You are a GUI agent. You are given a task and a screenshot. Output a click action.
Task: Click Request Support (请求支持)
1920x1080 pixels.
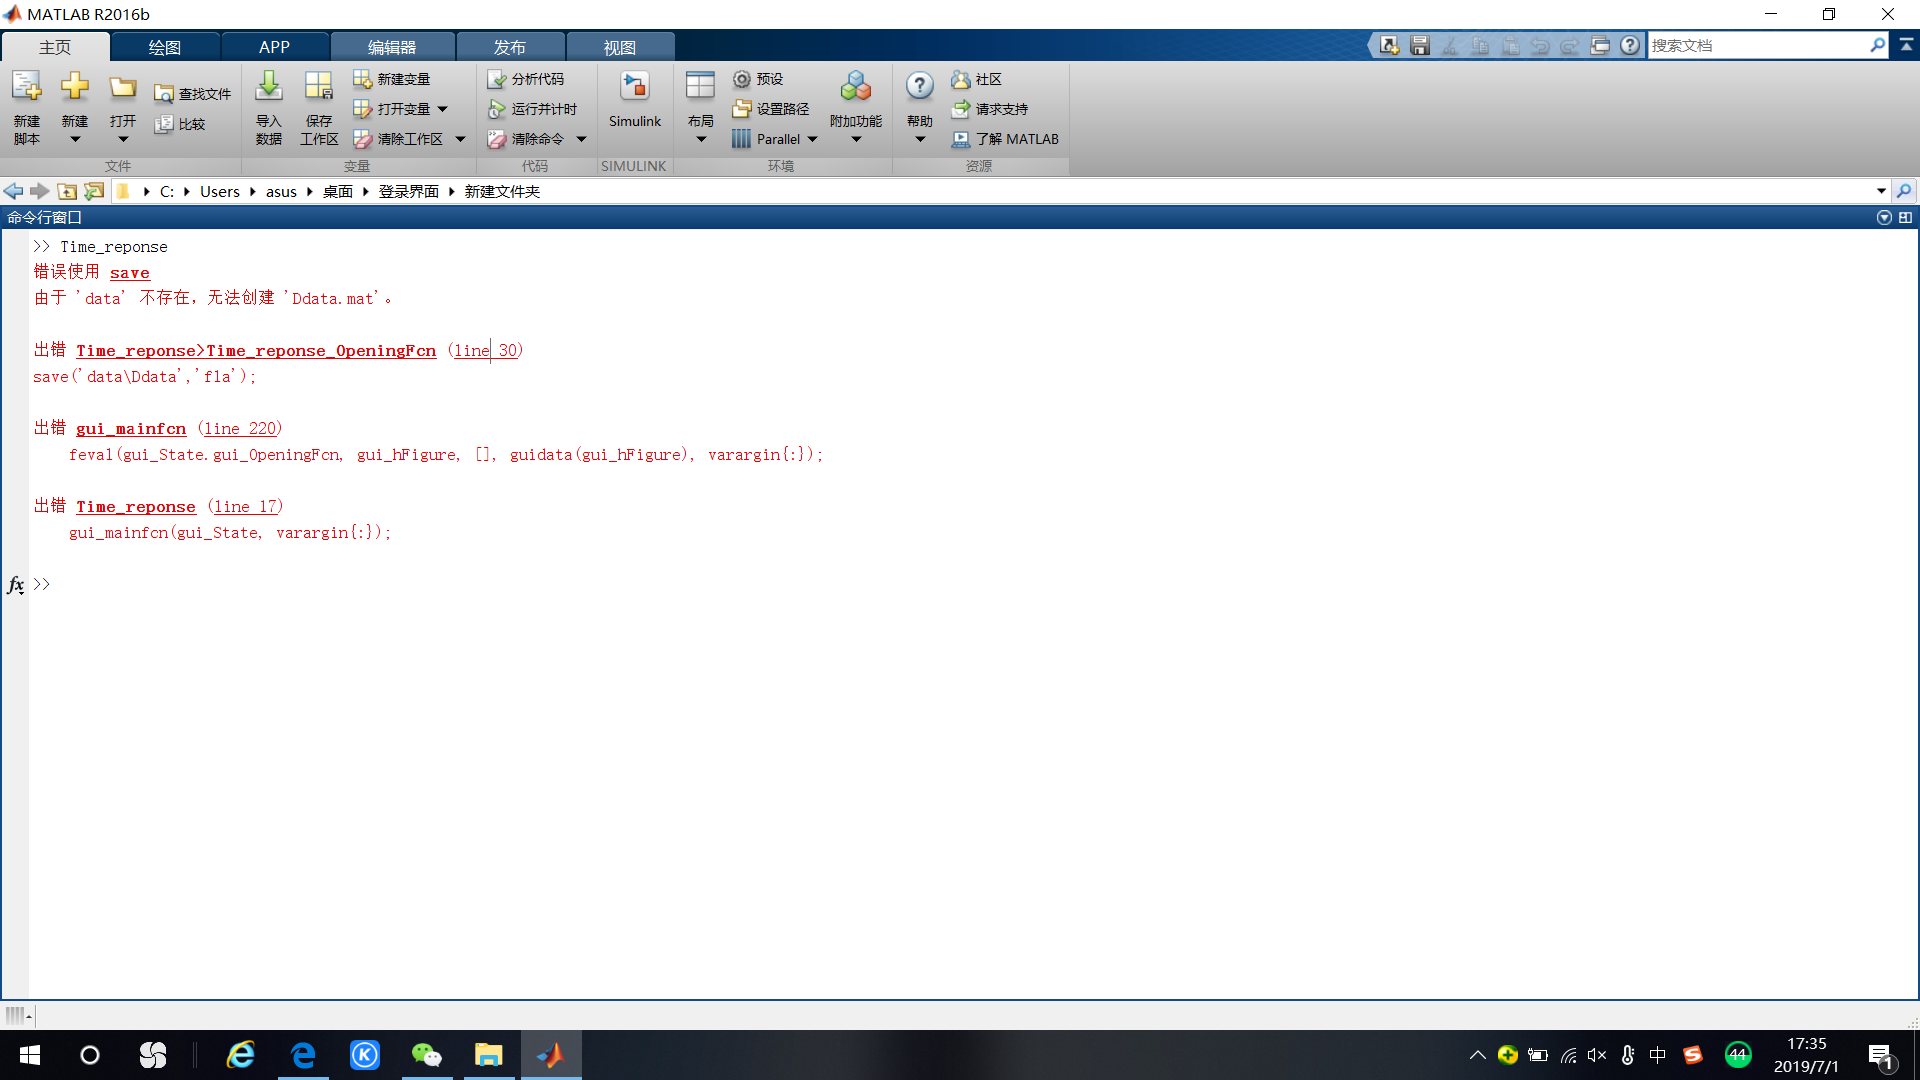pyautogui.click(x=989, y=109)
